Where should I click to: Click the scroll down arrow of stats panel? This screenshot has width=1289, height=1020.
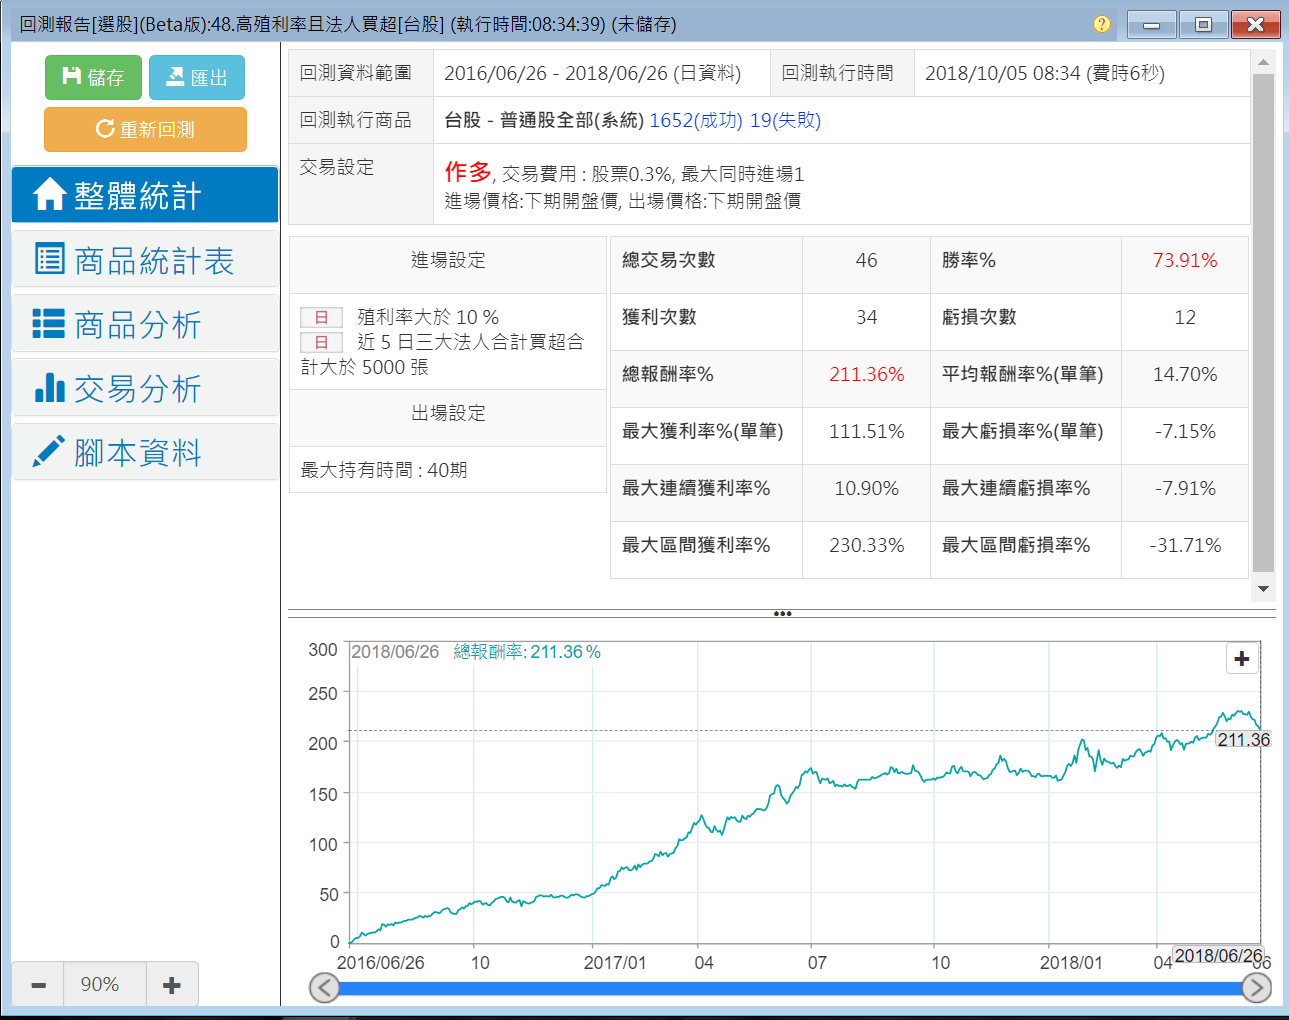[1263, 589]
